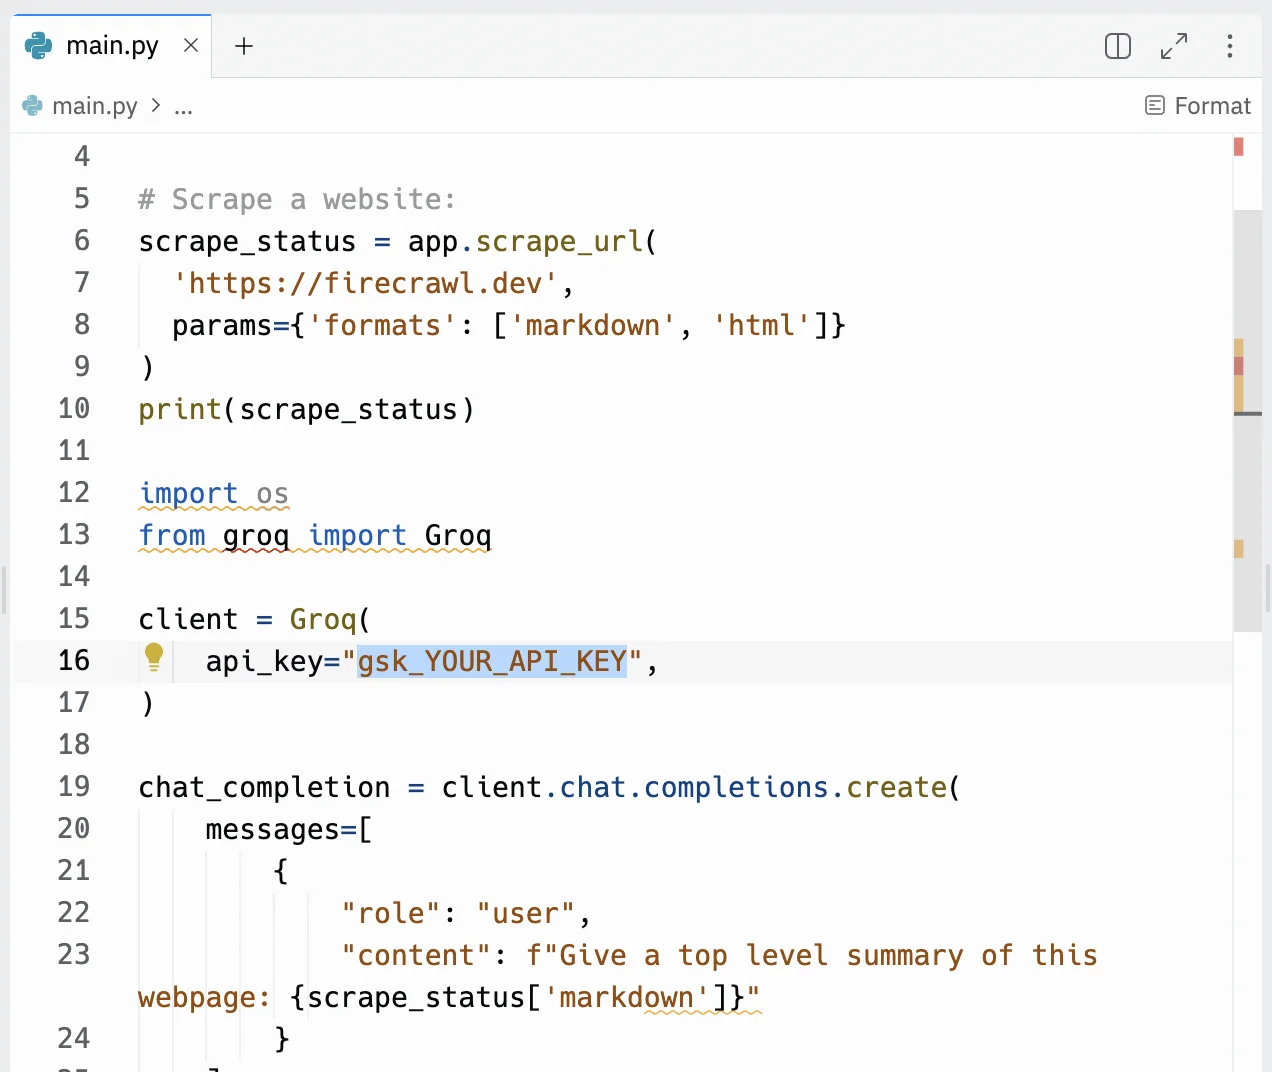
Task: Close the main.py tab
Action: tap(191, 46)
